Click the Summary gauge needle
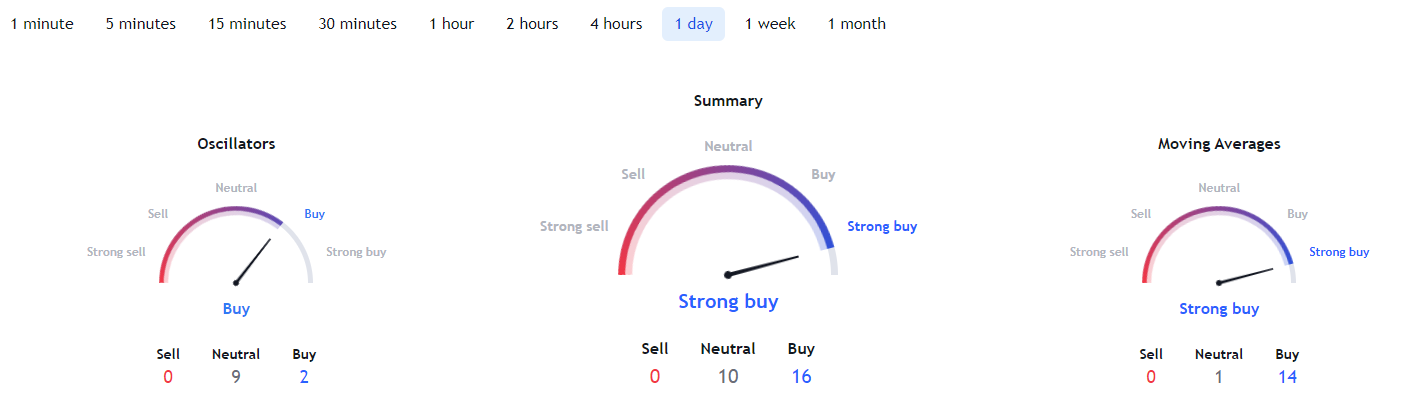This screenshot has height=415, width=1406. (x=762, y=265)
